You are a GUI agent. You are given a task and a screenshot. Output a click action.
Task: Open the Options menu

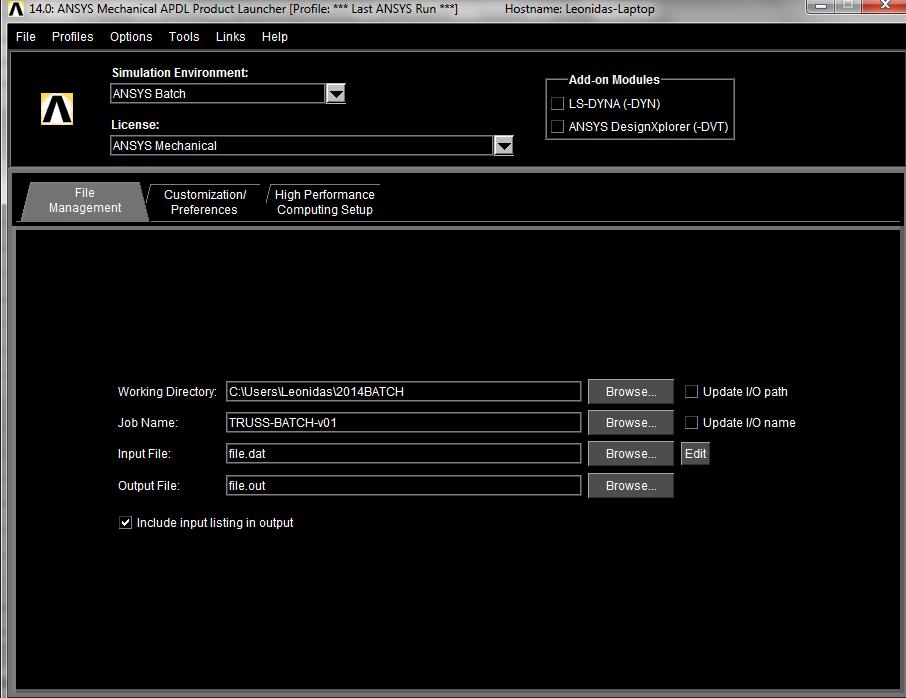point(131,36)
